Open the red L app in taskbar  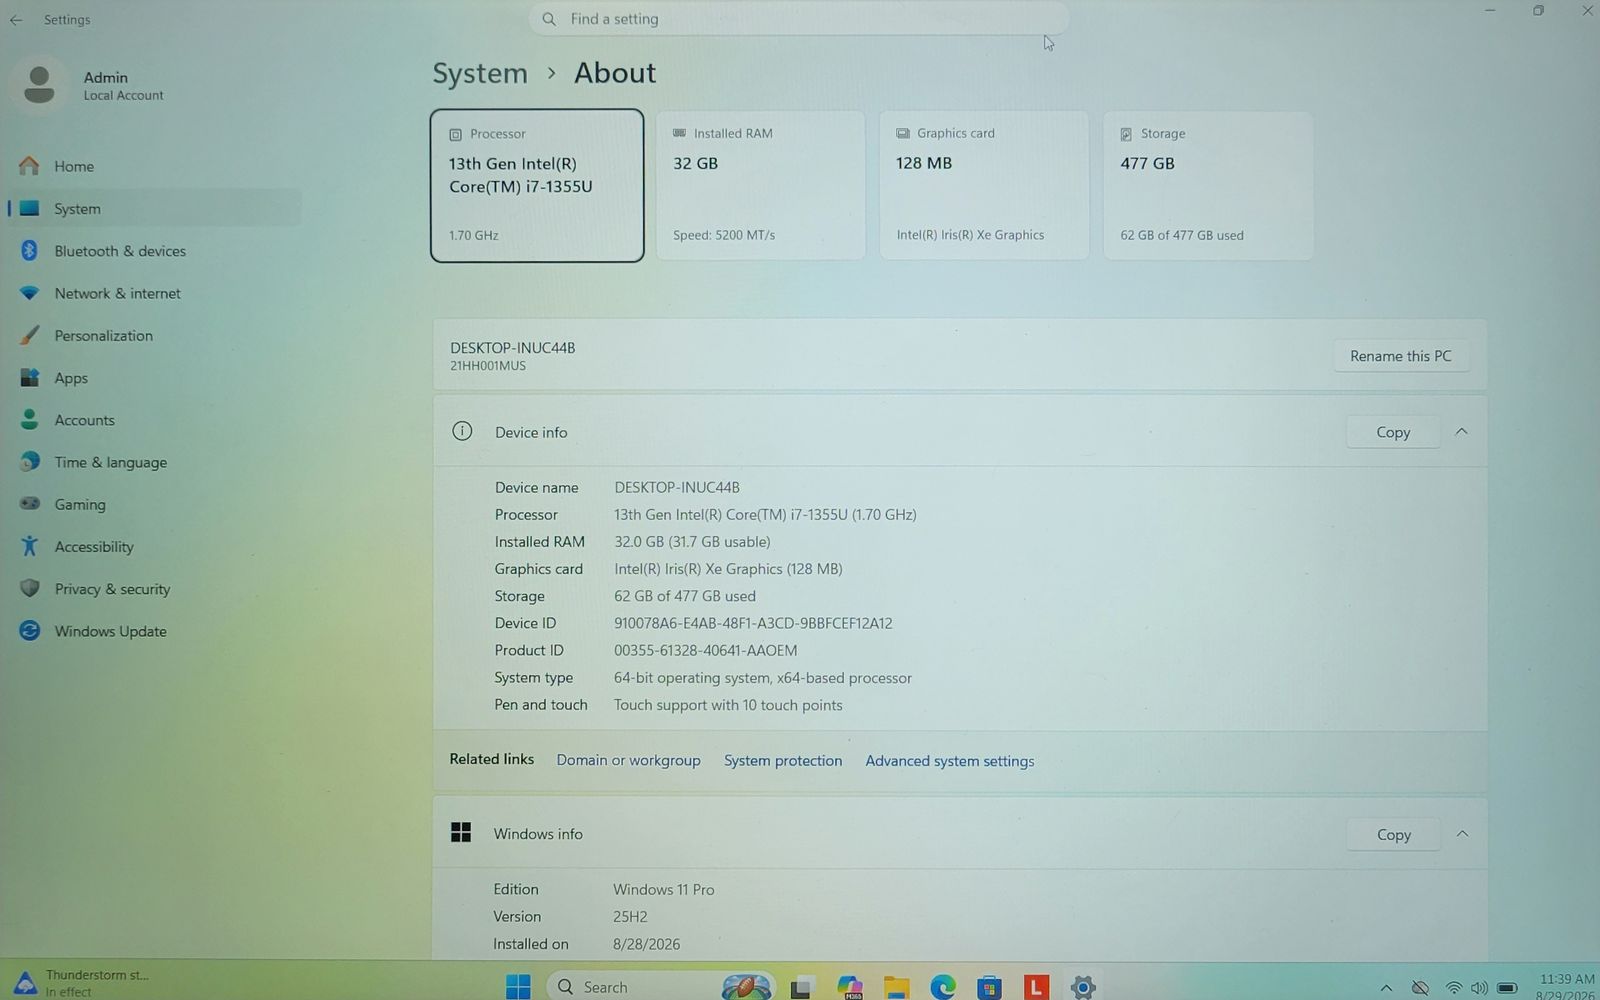tap(1036, 988)
